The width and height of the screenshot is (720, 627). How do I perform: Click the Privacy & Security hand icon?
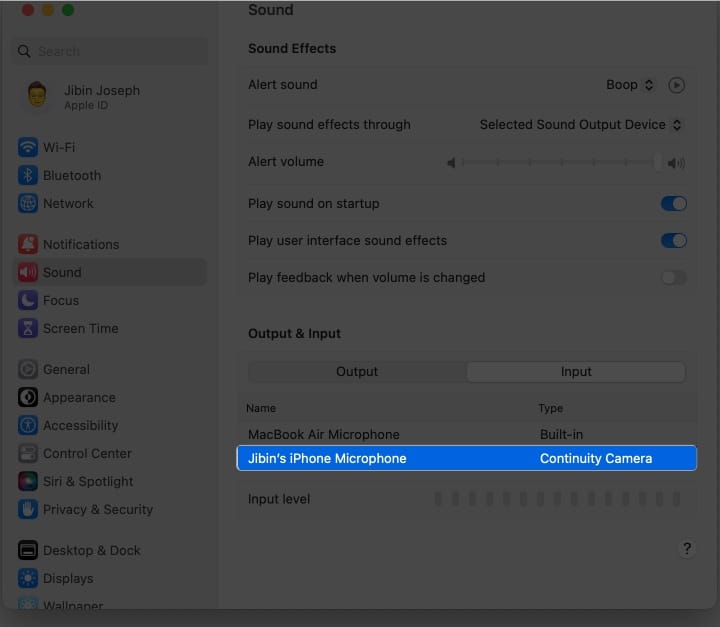click(x=28, y=509)
